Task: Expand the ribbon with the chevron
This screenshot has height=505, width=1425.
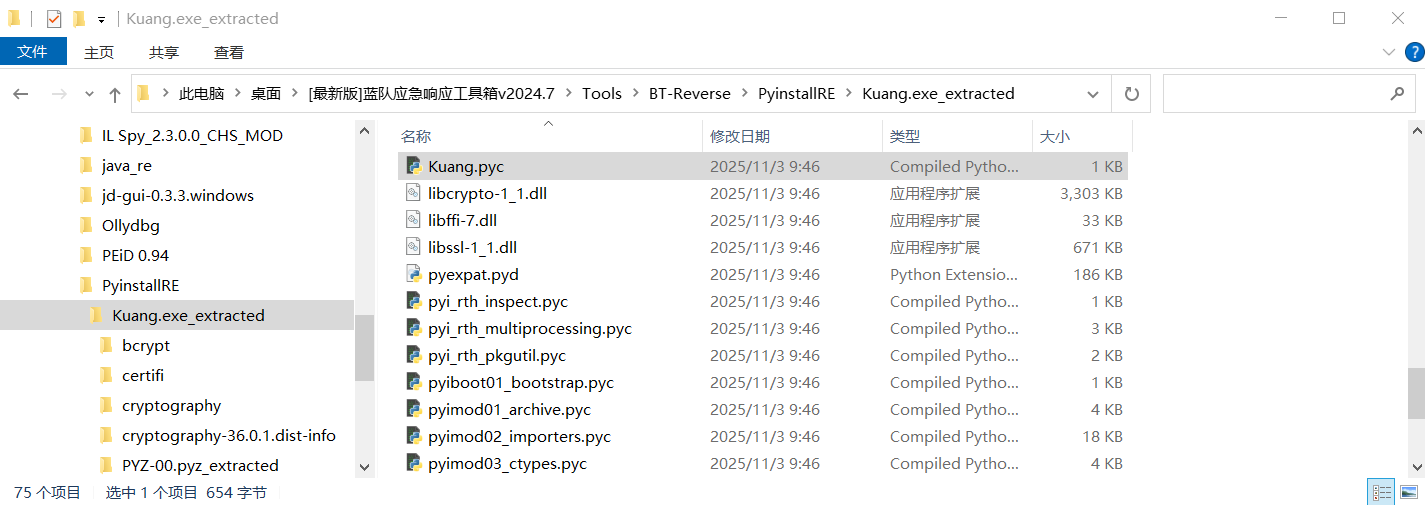Action: (x=1388, y=52)
